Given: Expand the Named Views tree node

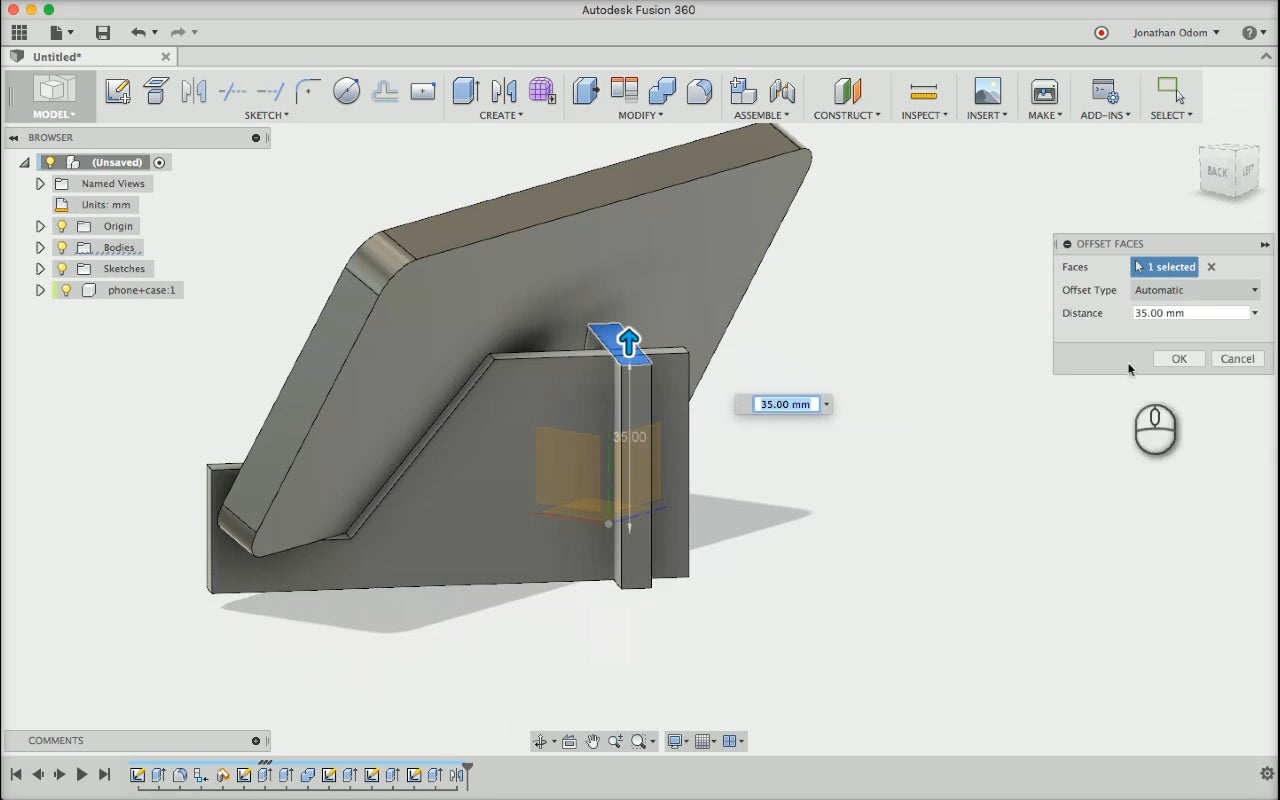Looking at the screenshot, I should click(40, 184).
